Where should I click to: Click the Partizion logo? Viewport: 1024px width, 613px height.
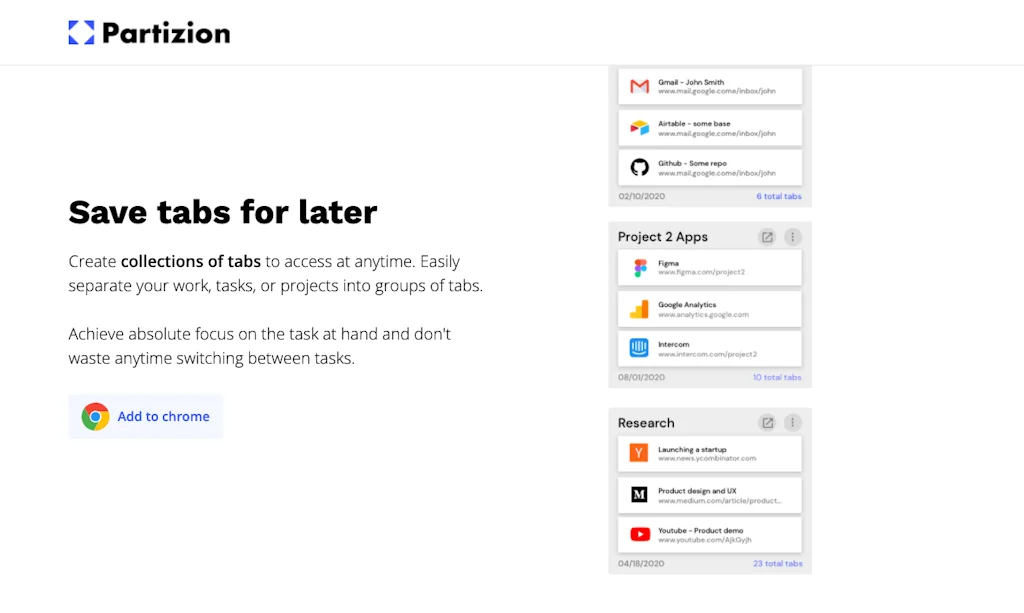148,31
